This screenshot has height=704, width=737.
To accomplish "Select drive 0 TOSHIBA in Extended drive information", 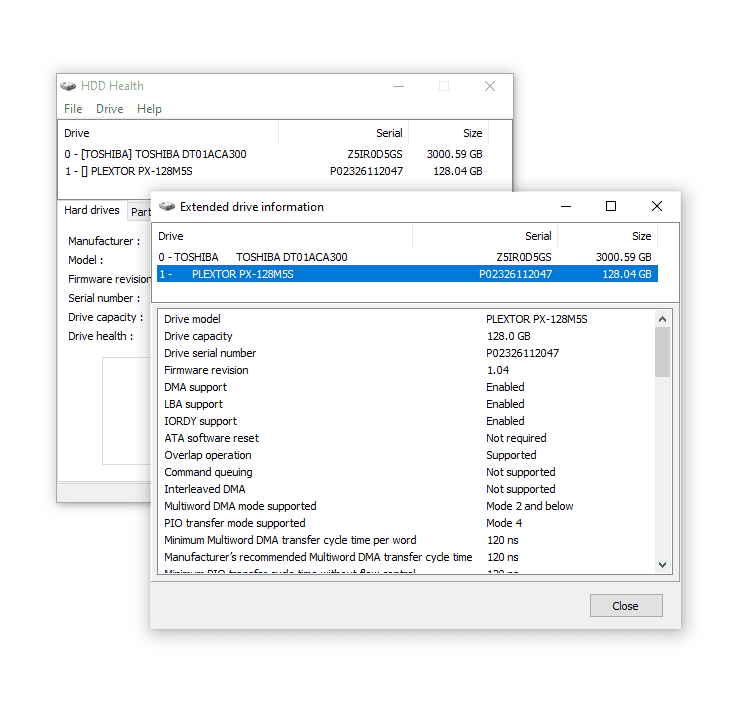I will coord(407,257).
